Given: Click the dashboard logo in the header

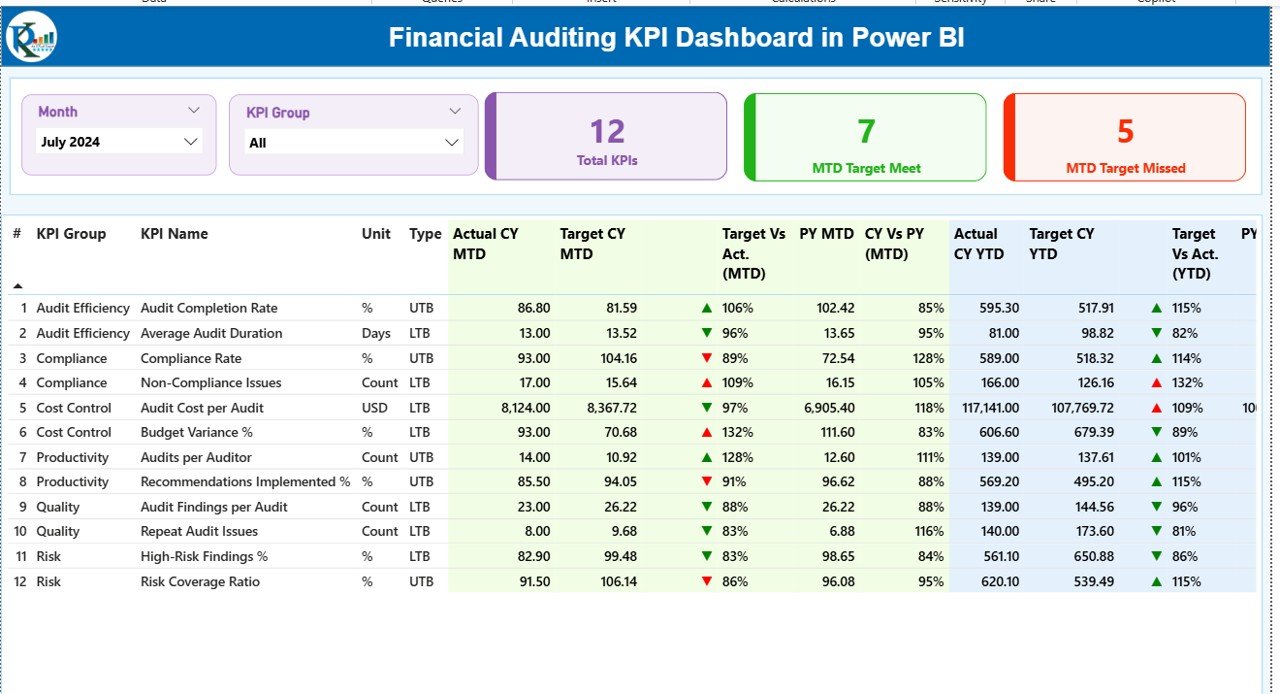Looking at the screenshot, I should (31, 38).
